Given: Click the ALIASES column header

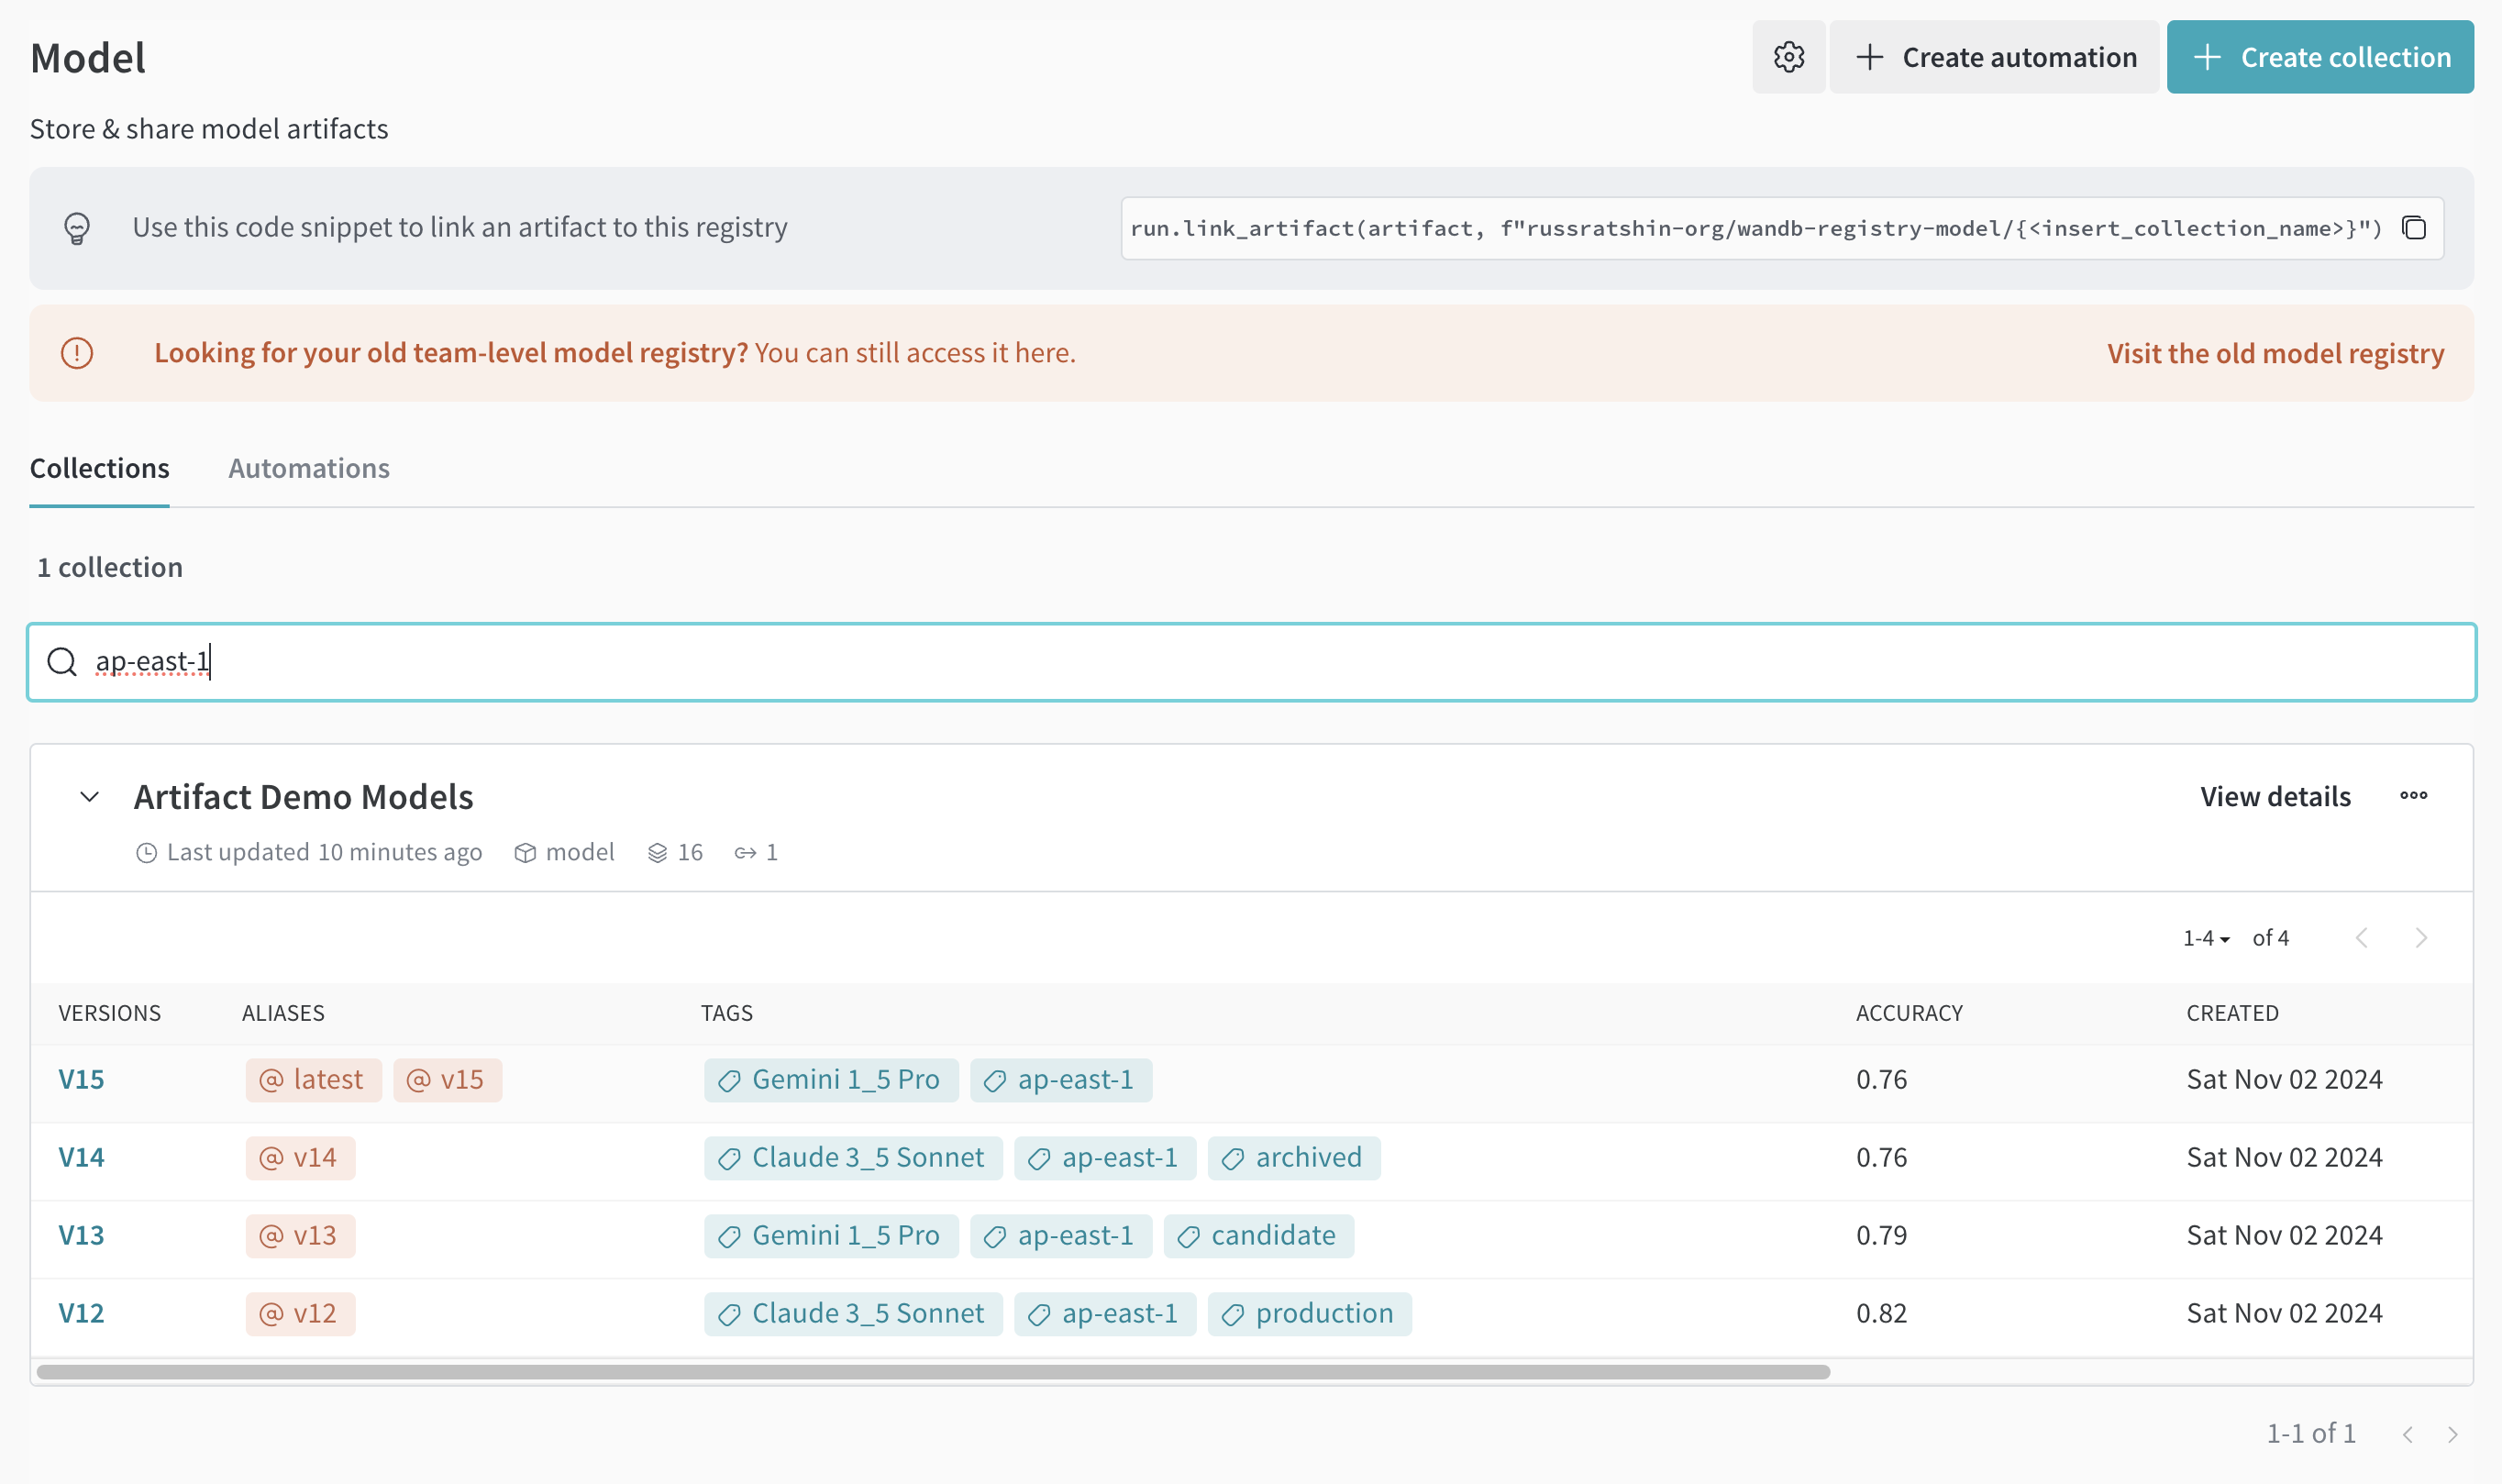Looking at the screenshot, I should coord(283,1013).
